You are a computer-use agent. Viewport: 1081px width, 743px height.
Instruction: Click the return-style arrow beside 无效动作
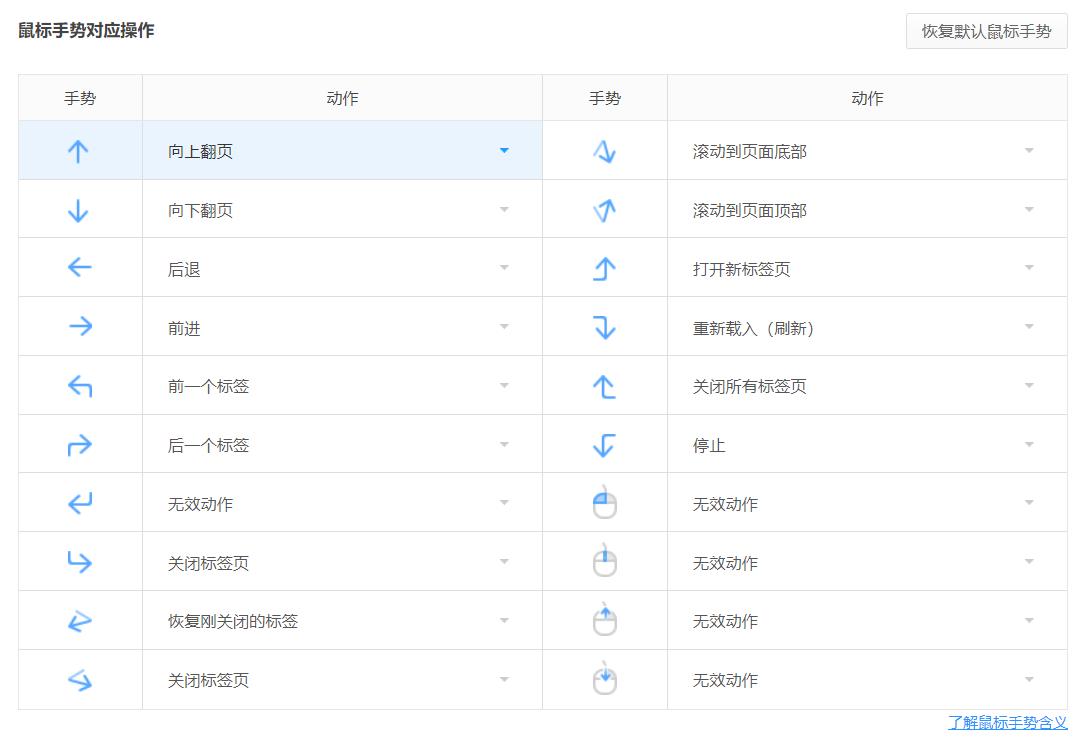79,503
